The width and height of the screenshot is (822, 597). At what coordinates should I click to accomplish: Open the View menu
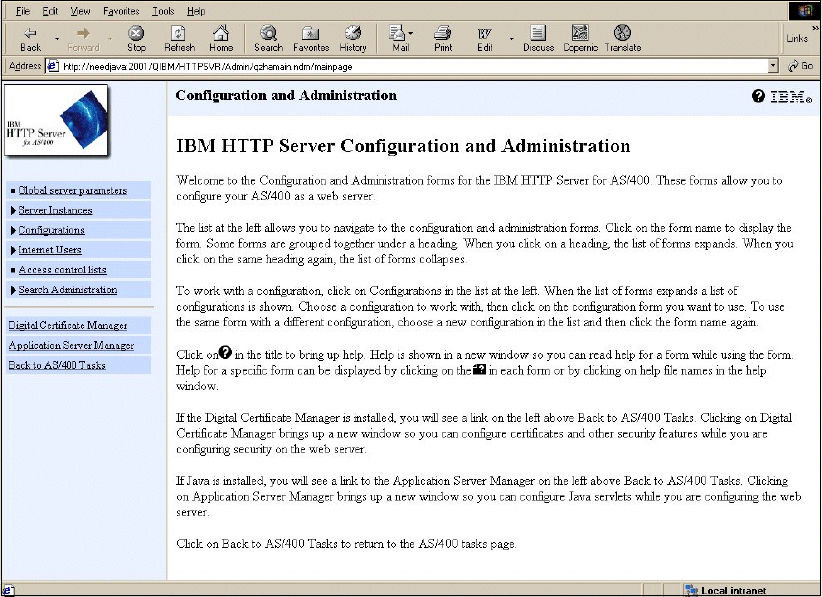pyautogui.click(x=80, y=11)
